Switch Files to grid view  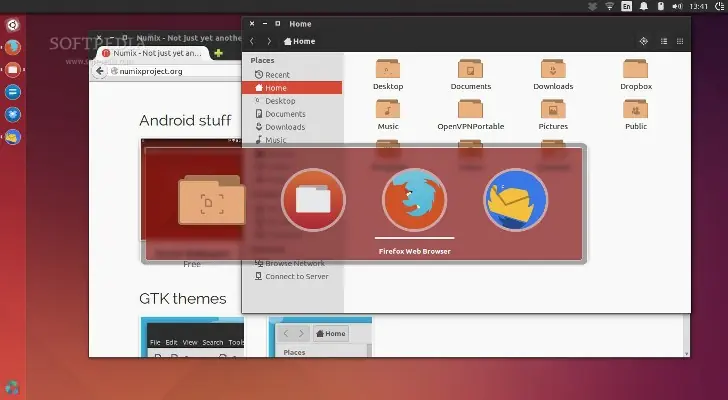tap(680, 41)
